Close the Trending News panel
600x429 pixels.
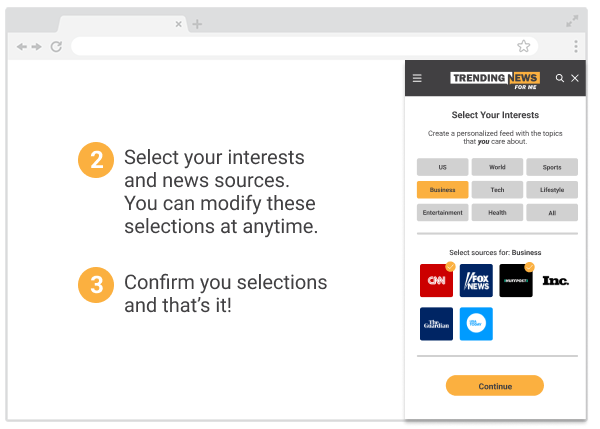575,78
